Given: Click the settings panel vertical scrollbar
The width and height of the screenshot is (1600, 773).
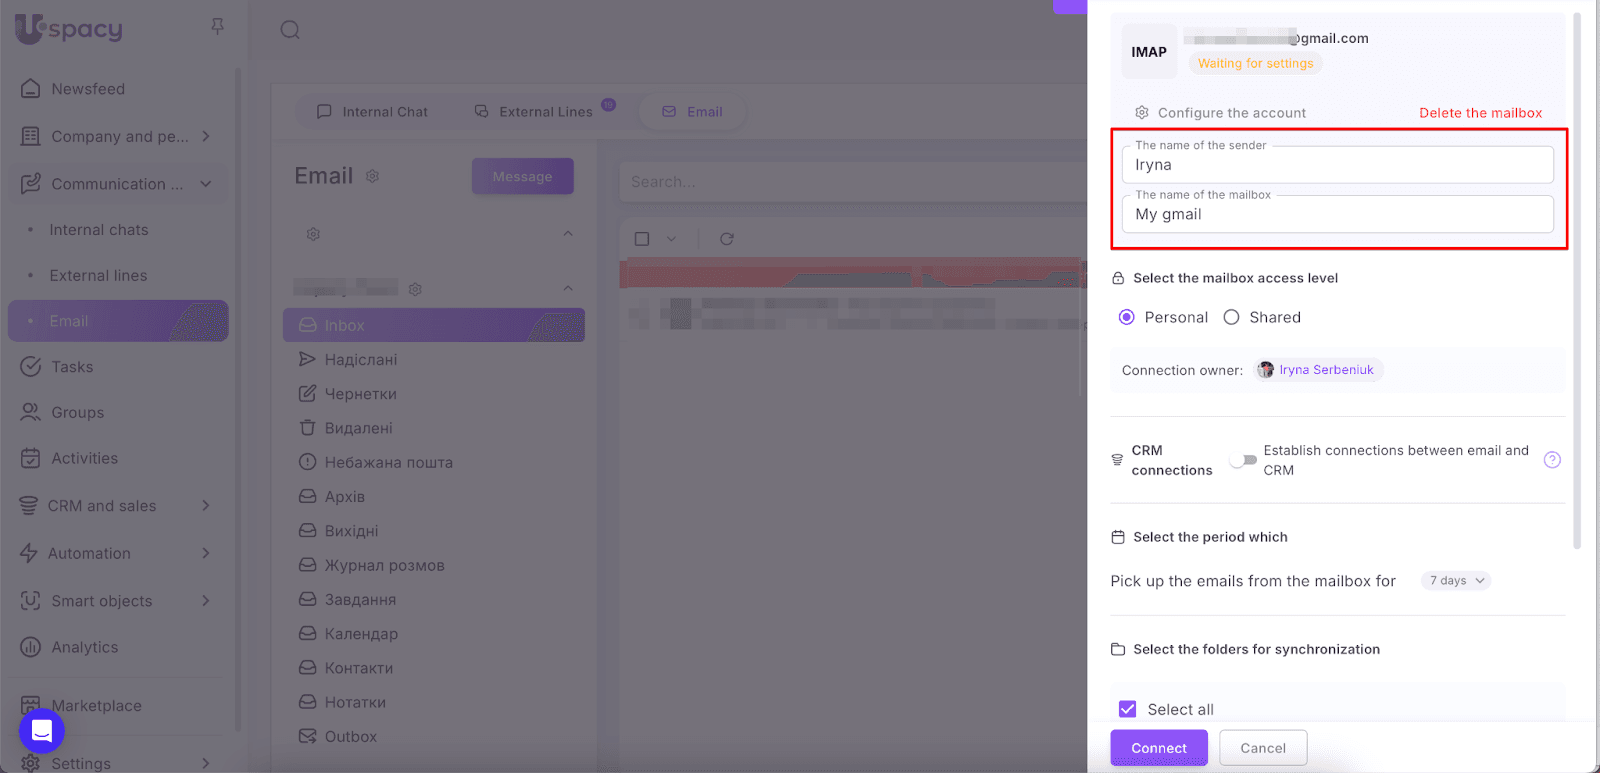Looking at the screenshot, I should [x=1577, y=280].
